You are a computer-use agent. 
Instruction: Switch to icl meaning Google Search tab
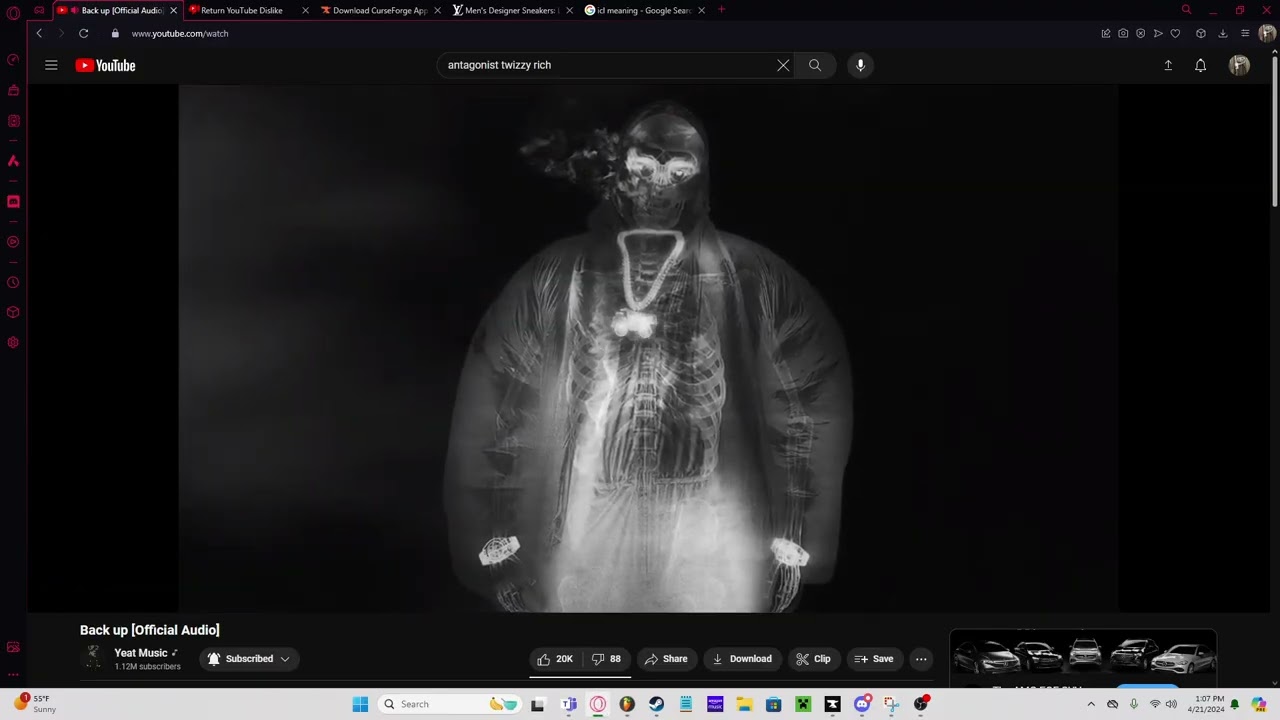pos(644,10)
